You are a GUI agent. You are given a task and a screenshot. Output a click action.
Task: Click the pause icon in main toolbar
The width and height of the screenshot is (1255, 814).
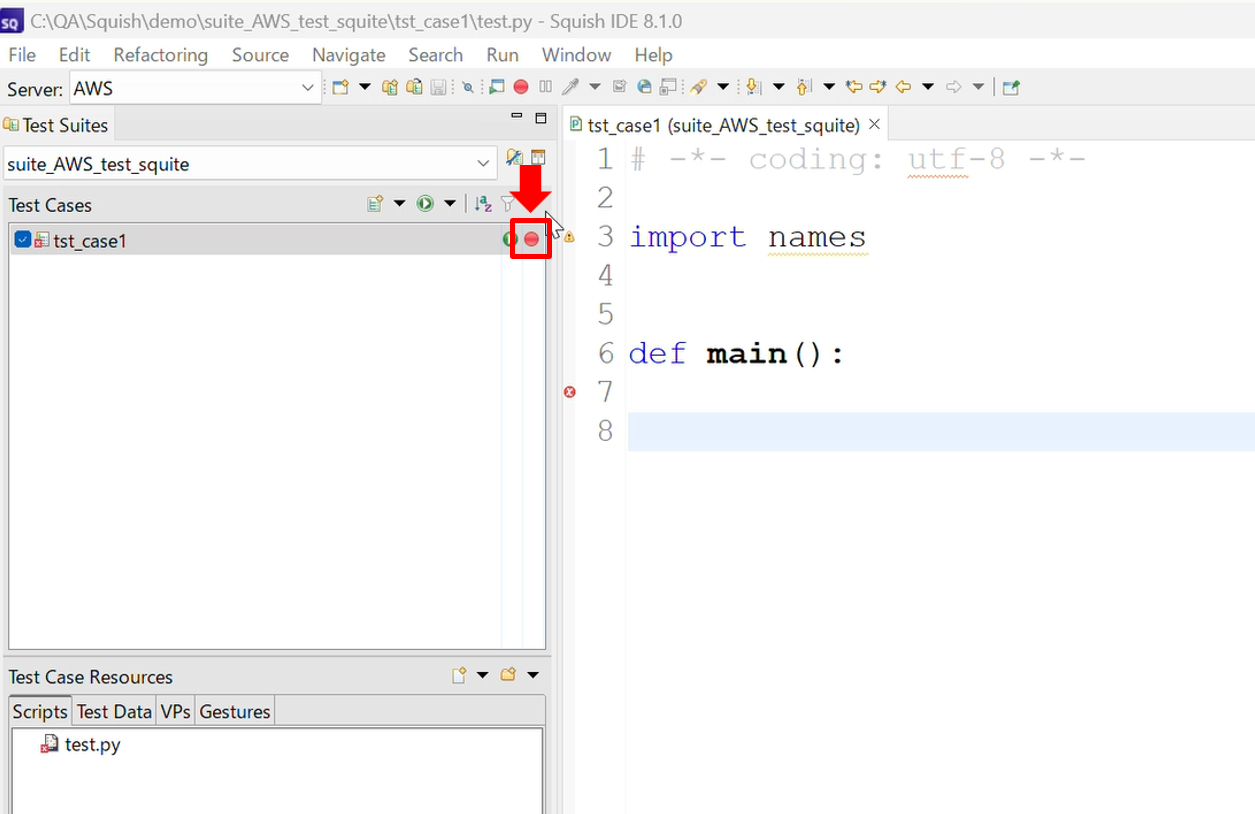click(x=545, y=87)
